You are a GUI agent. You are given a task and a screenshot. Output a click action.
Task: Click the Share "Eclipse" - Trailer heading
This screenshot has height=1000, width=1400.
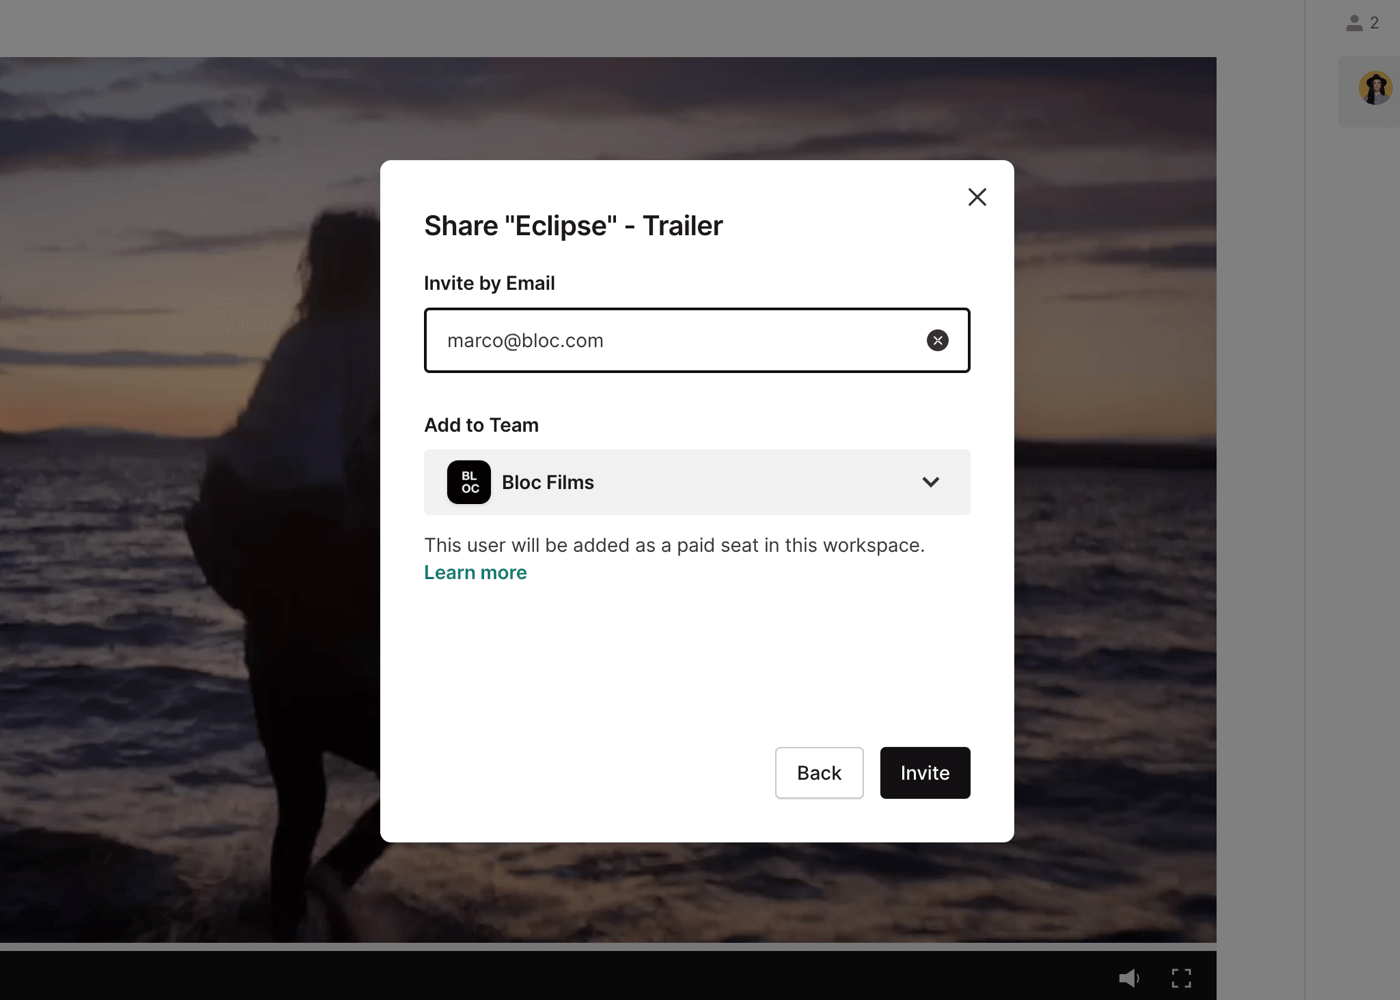(573, 226)
